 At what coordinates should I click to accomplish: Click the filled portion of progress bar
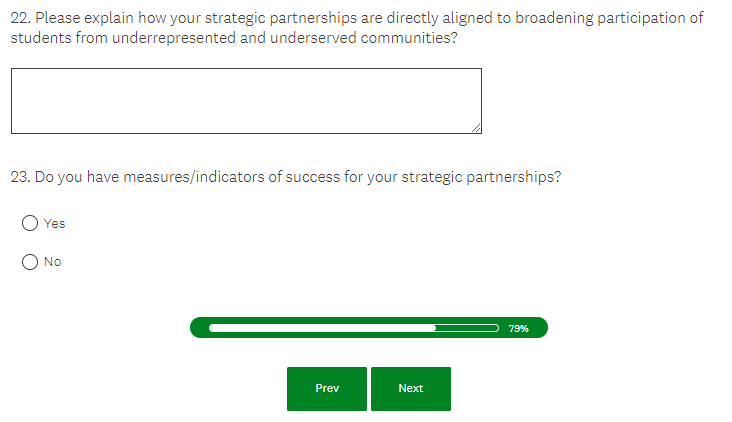pos(322,328)
